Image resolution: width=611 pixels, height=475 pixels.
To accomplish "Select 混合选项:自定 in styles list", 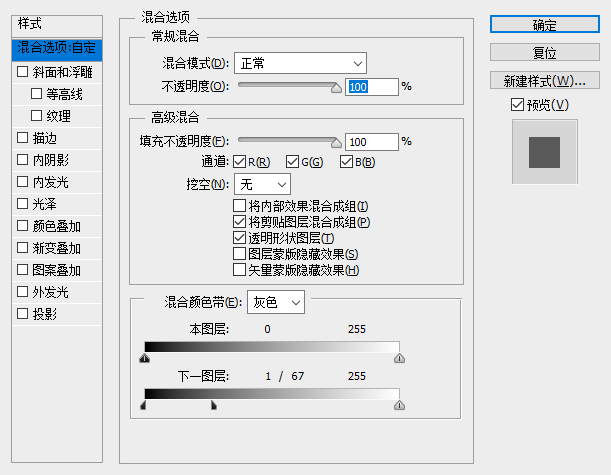I will tap(57, 49).
